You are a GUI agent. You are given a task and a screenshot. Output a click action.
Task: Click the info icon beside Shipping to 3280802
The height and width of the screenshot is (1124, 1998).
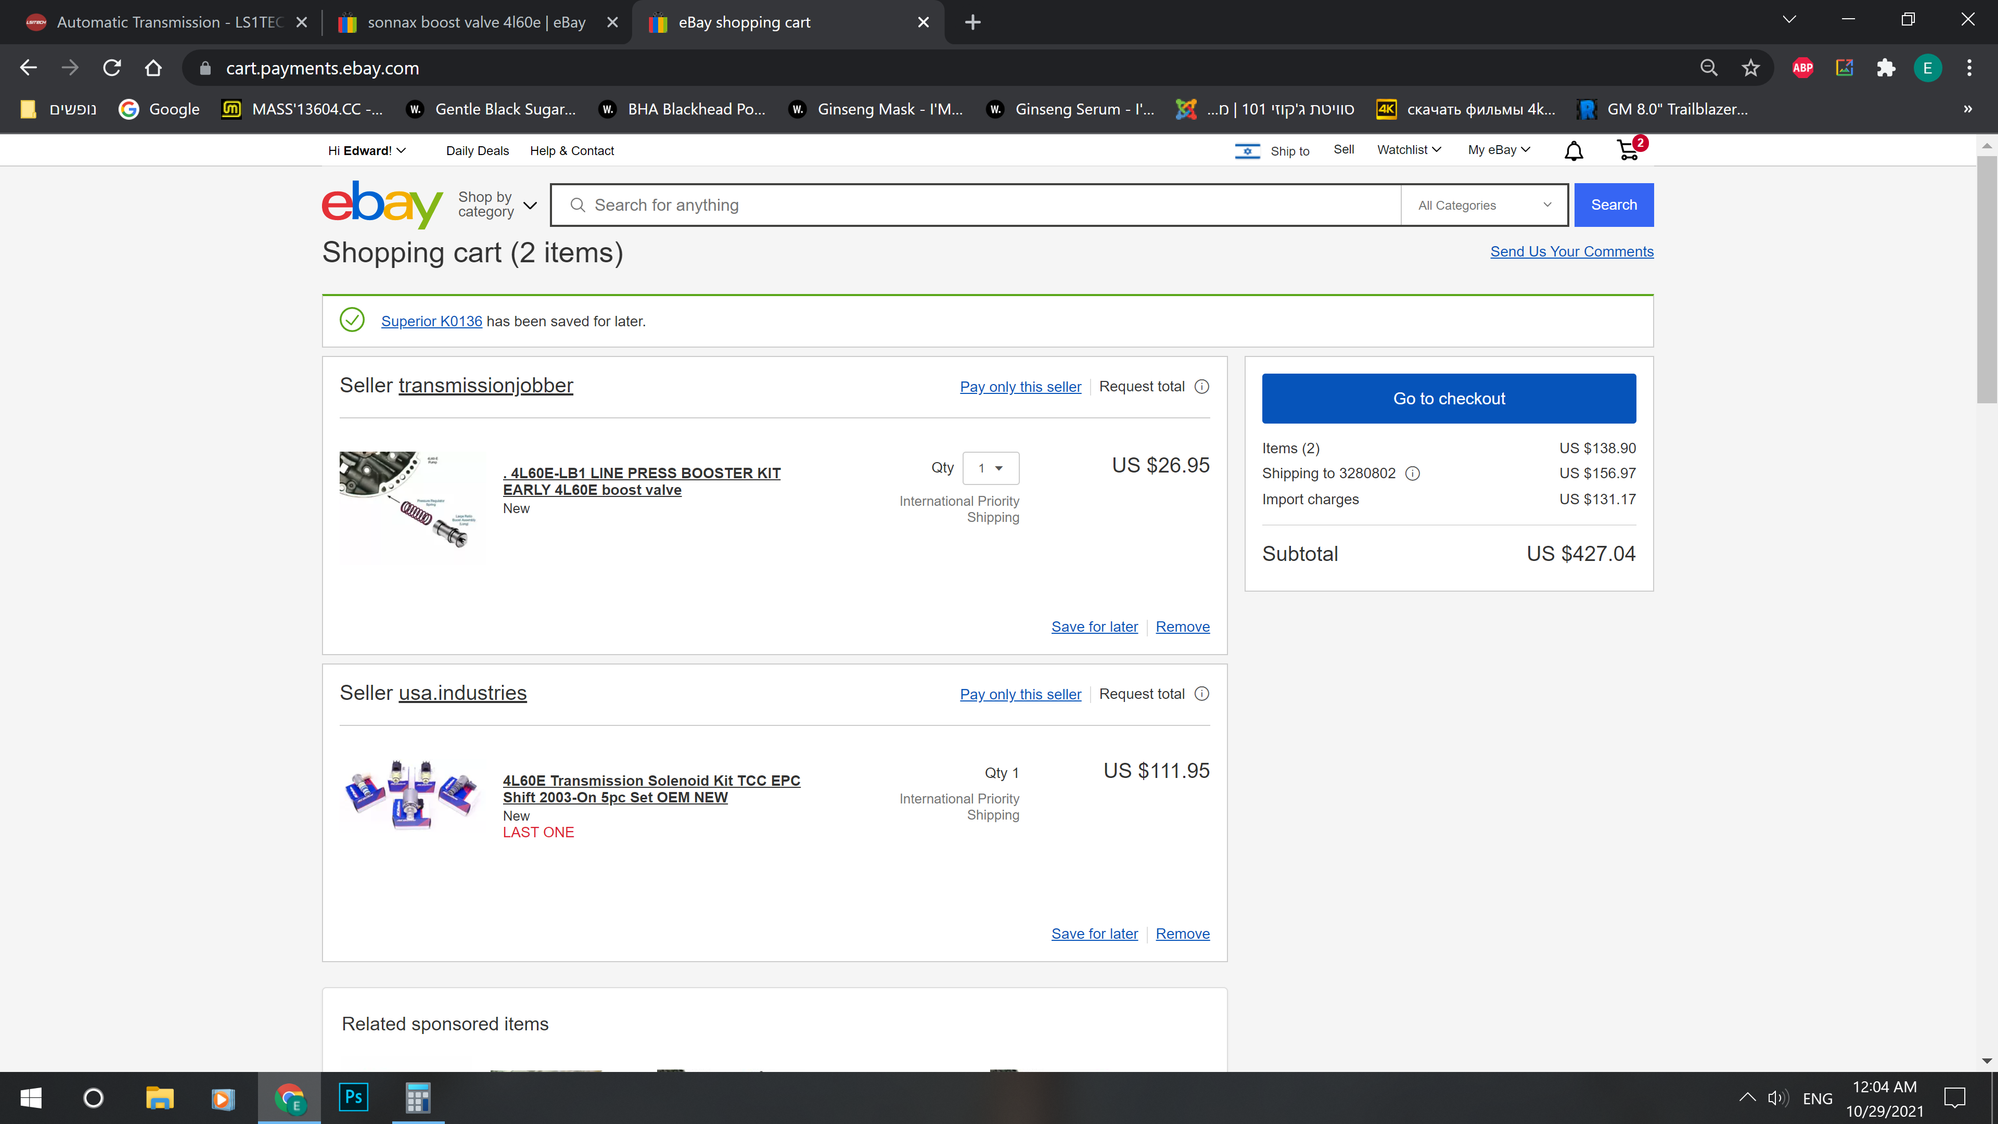point(1412,474)
